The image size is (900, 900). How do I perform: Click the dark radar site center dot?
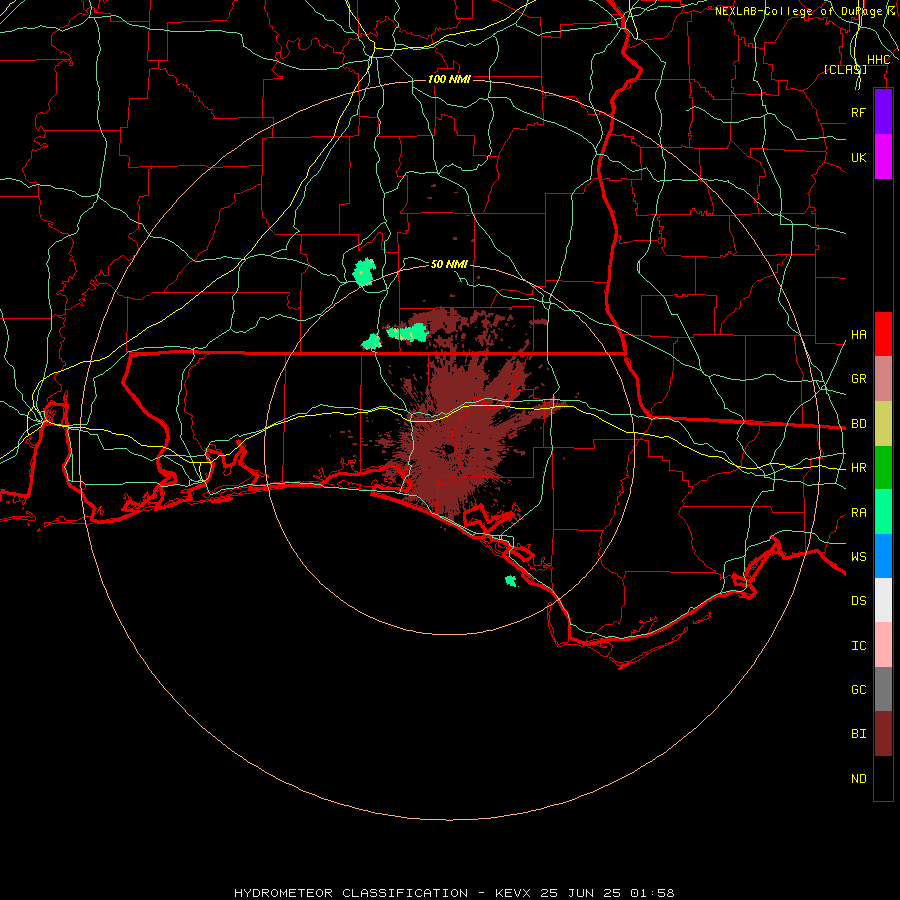[449, 449]
